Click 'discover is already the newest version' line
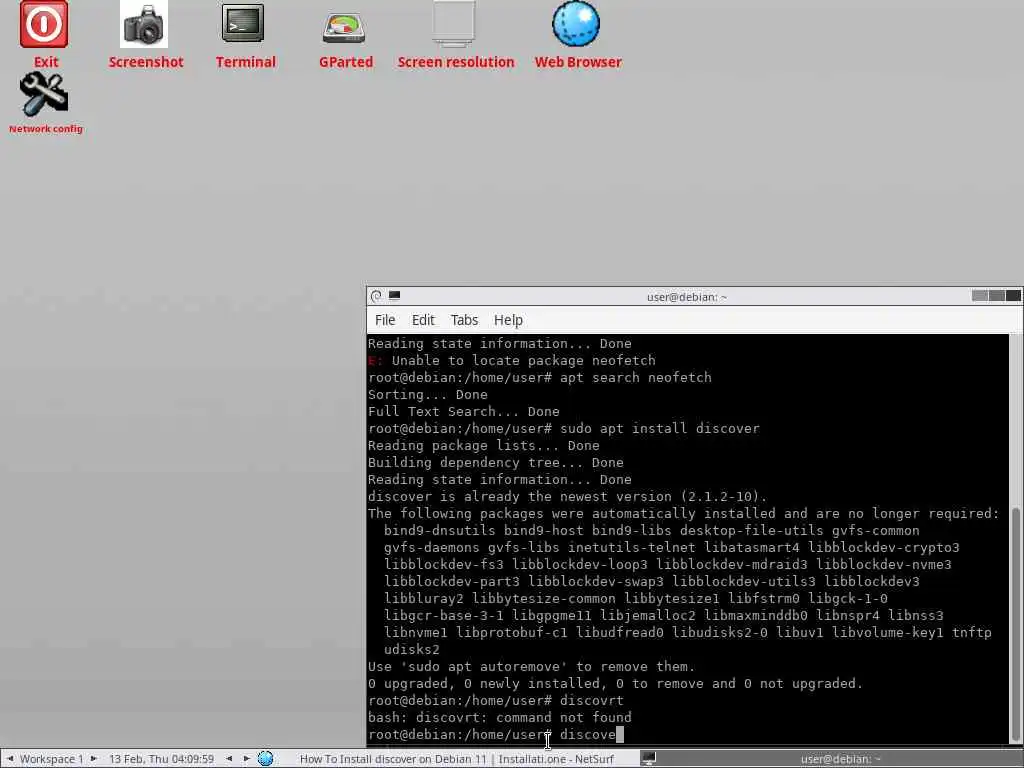1024x768 pixels. [568, 496]
